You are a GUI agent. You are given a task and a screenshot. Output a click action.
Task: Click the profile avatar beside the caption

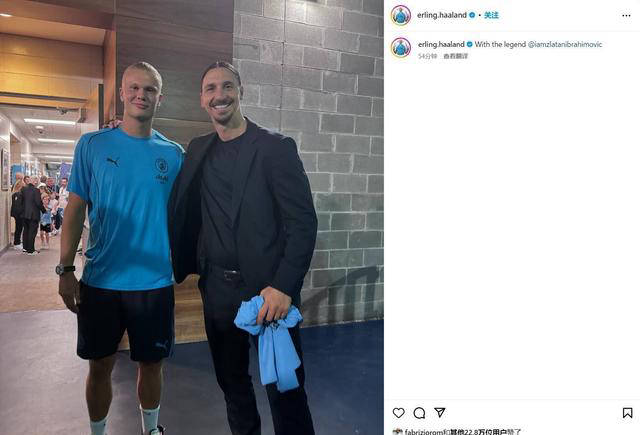(401, 47)
